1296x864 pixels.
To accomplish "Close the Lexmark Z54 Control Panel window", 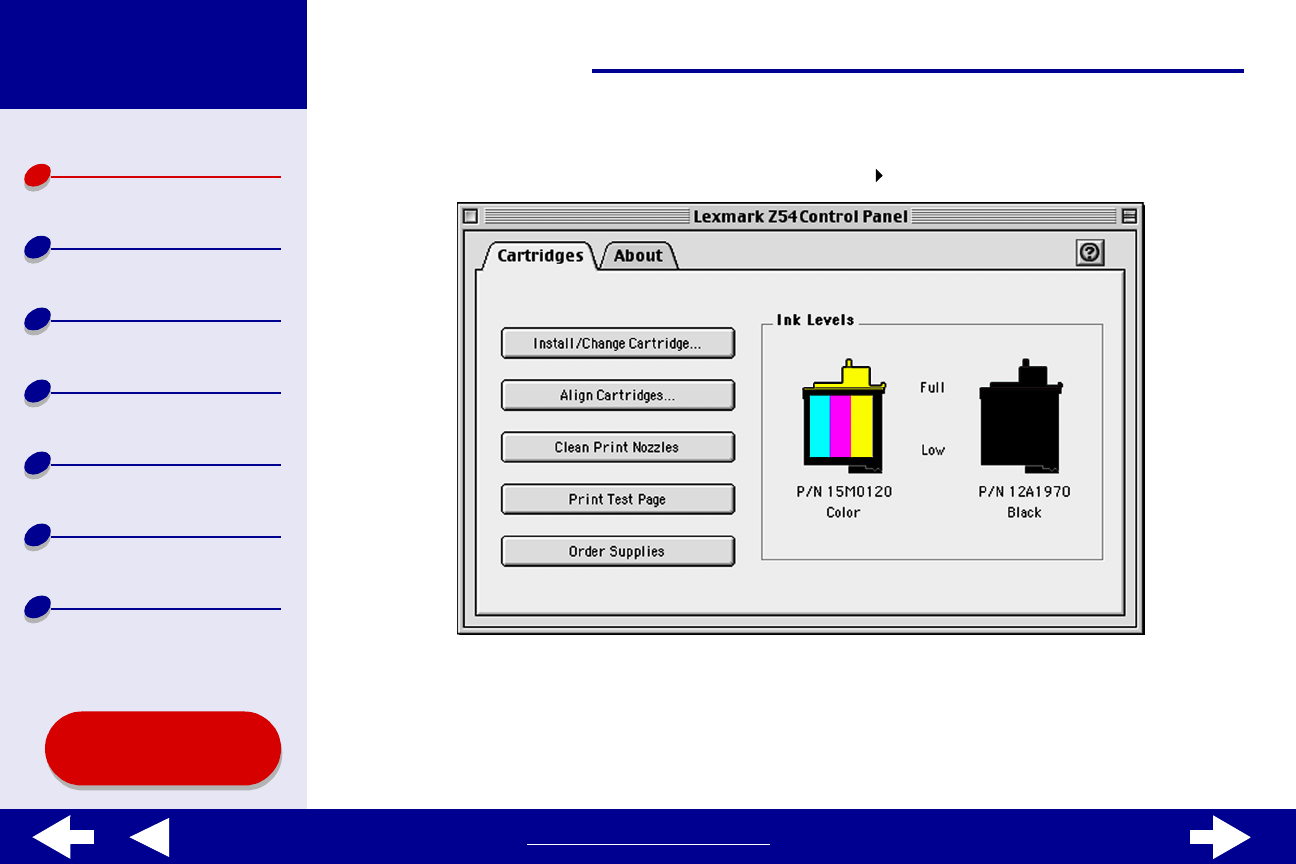I will pyautogui.click(x=471, y=216).
